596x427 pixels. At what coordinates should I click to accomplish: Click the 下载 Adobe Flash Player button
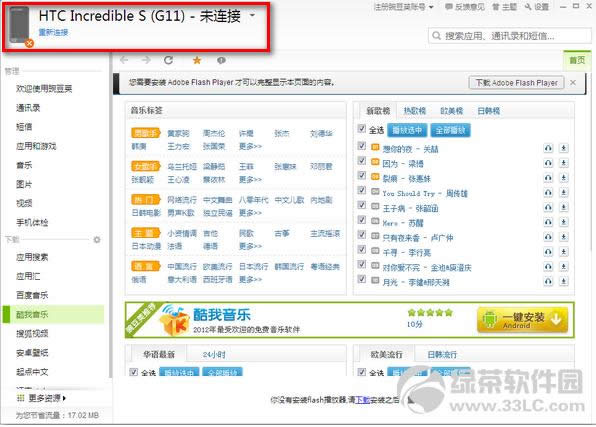(517, 83)
